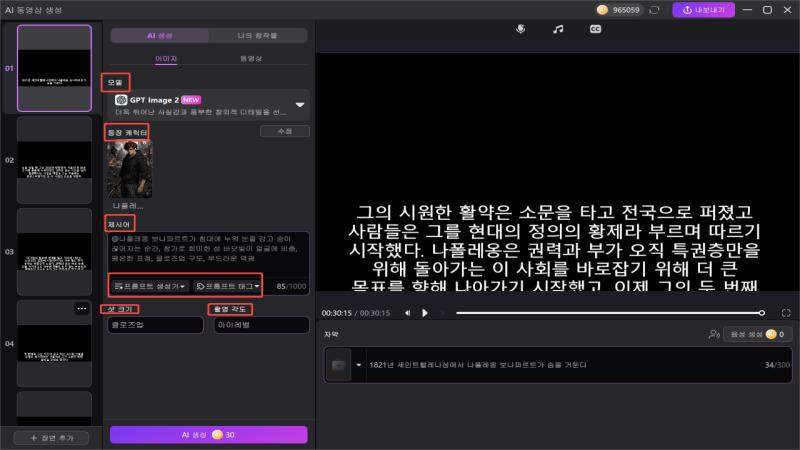This screenshot has width=800, height=450.
Task: Open the voiceover microphone icon above preview
Action: coord(520,29)
